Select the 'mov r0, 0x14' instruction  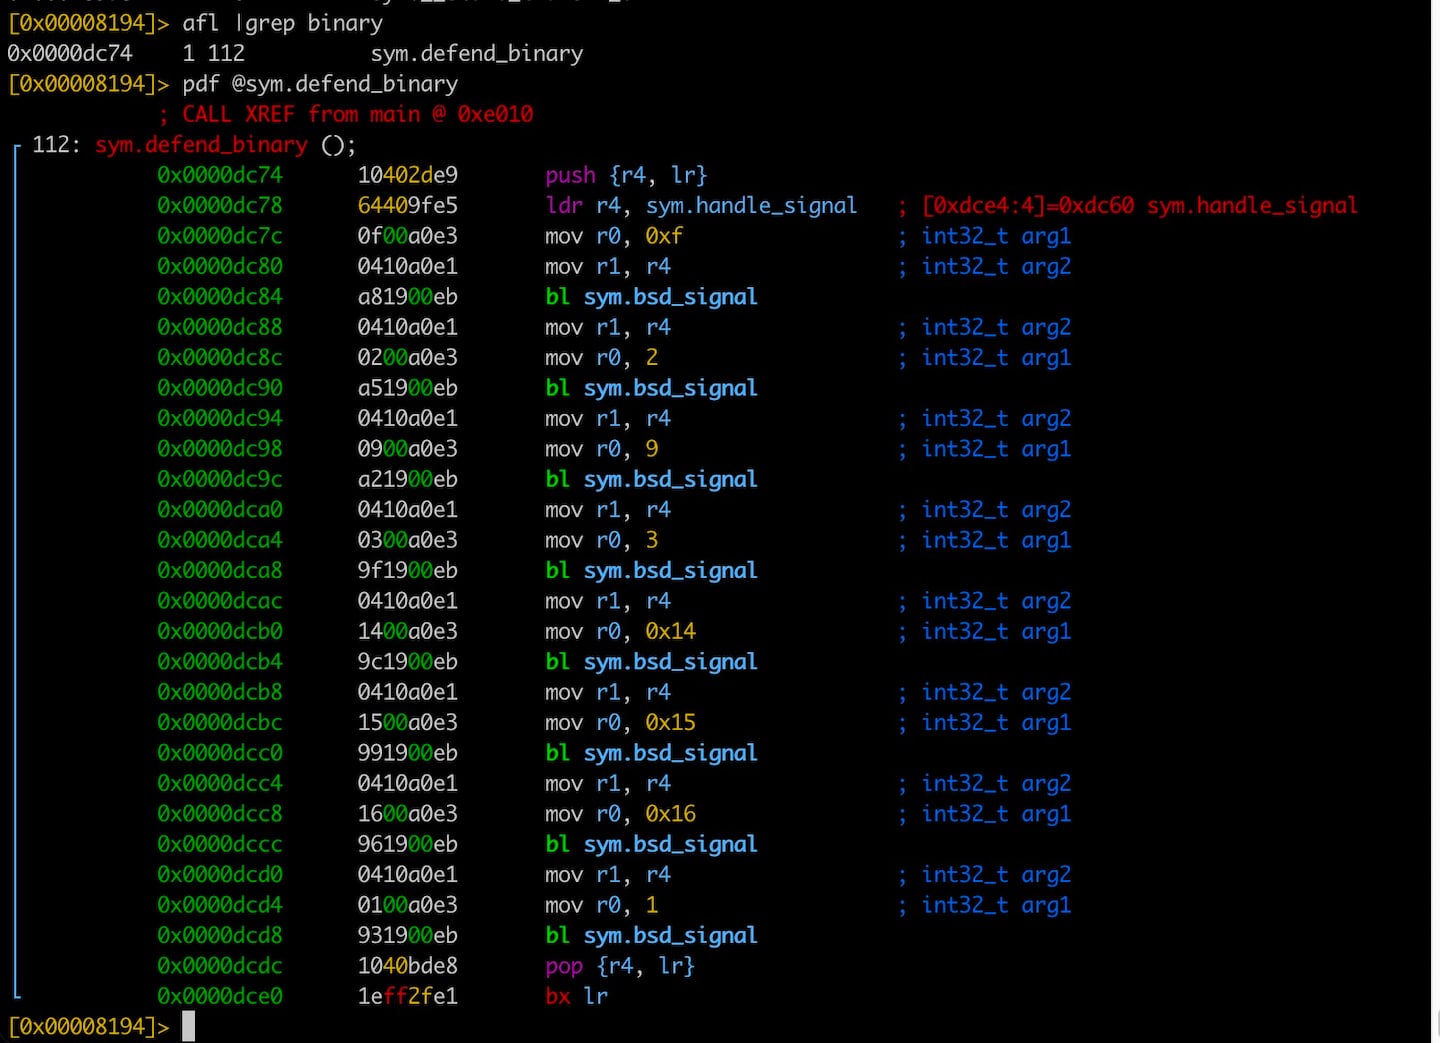tap(620, 632)
